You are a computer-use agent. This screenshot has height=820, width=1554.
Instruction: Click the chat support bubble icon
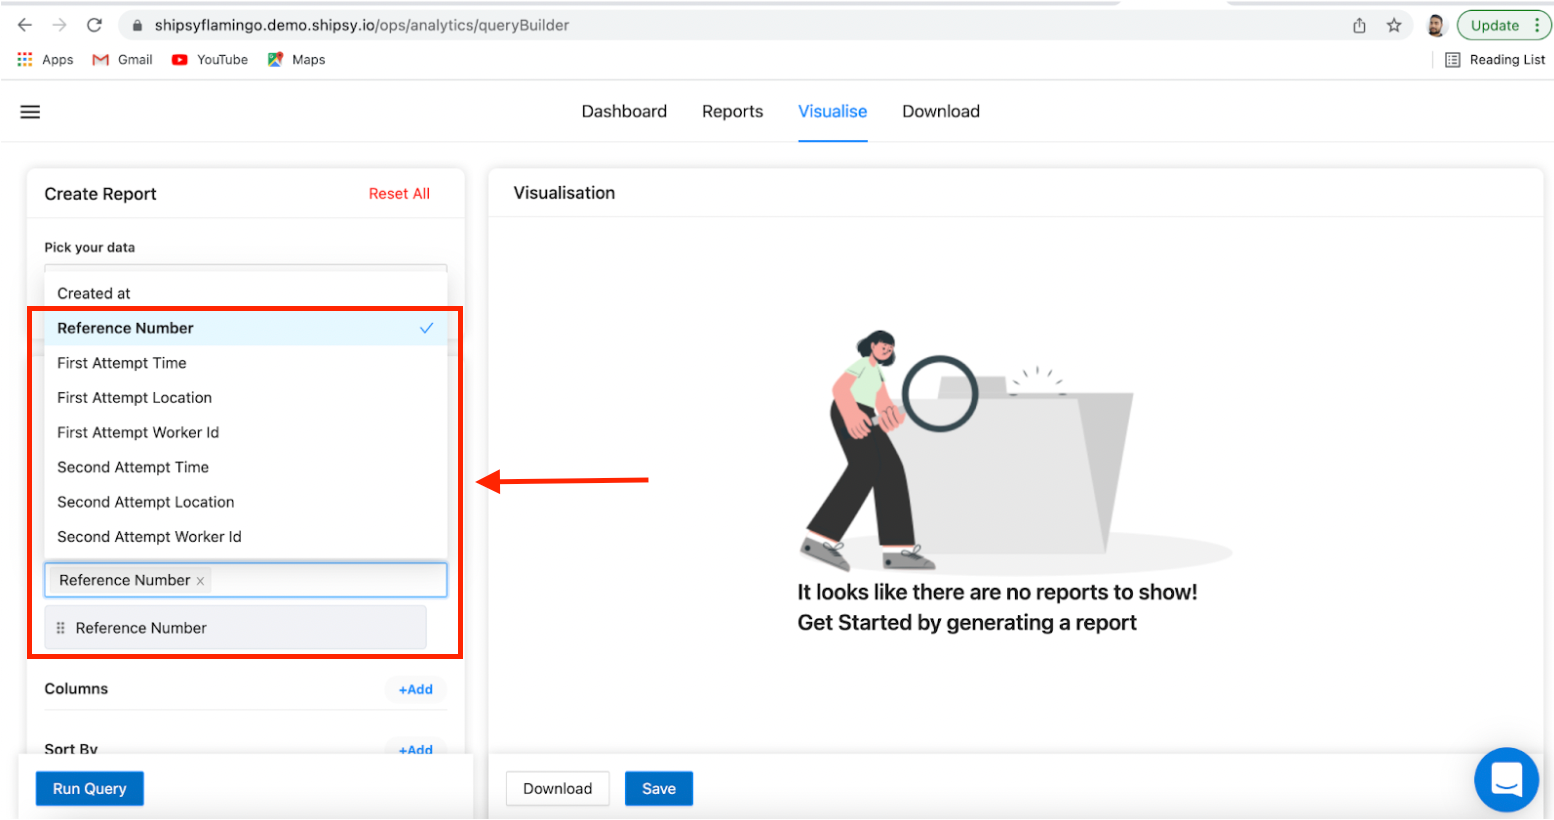tap(1505, 779)
